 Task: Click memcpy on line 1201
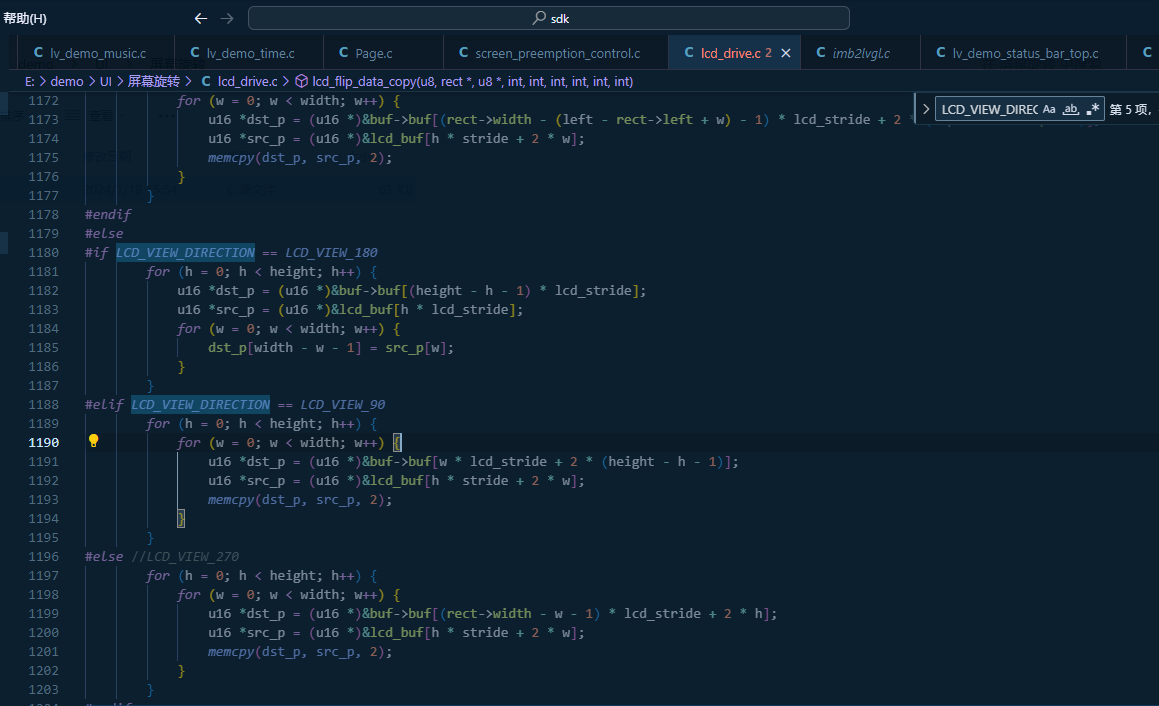click(231, 652)
